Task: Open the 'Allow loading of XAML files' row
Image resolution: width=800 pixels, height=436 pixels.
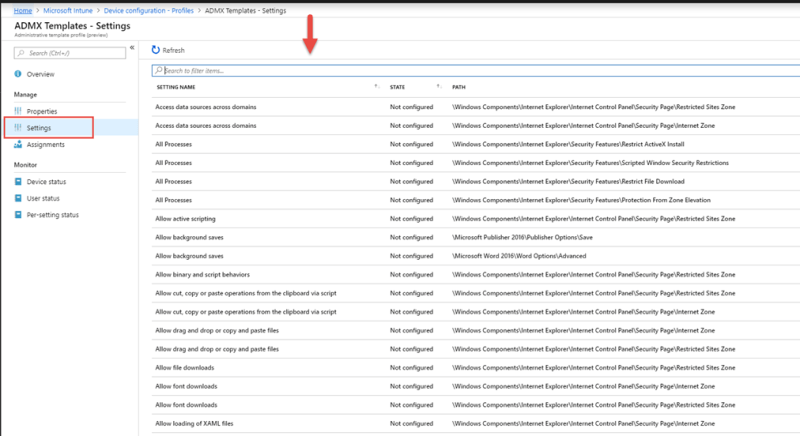Action: point(193,425)
